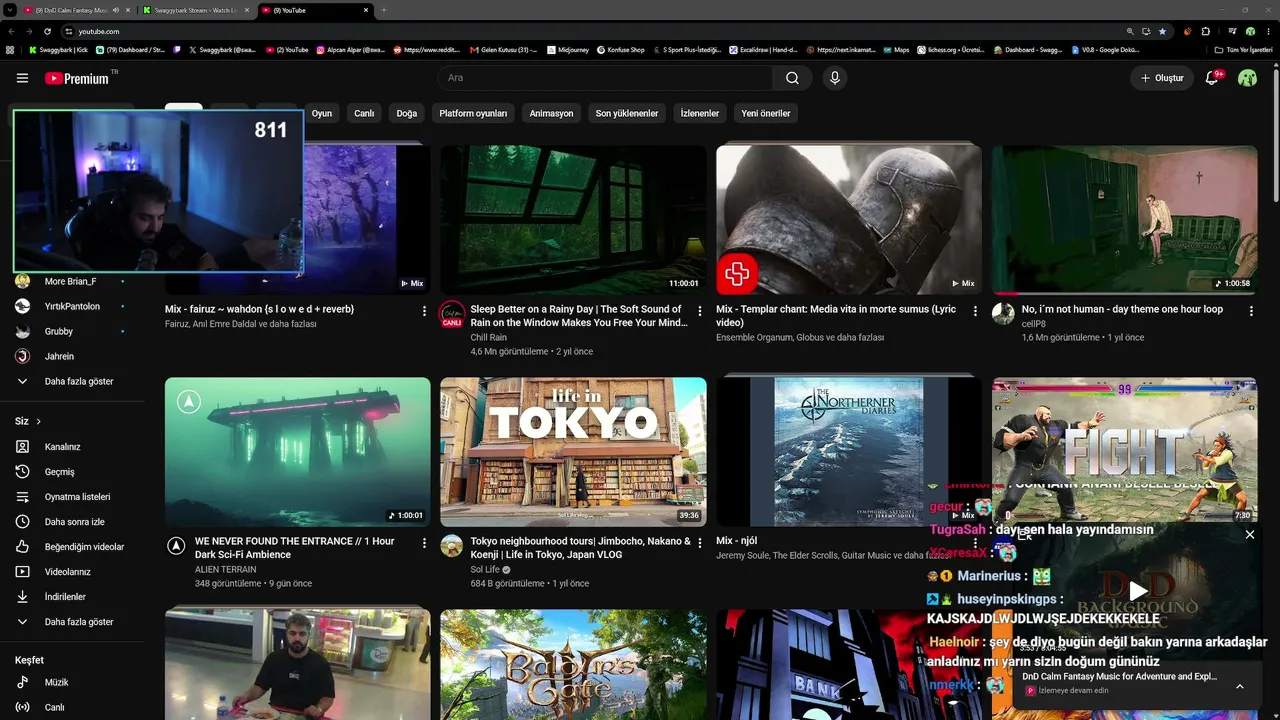Image resolution: width=1280 pixels, height=720 pixels.
Task: Open the life in TOKYO video thumbnail
Action: [x=573, y=452]
